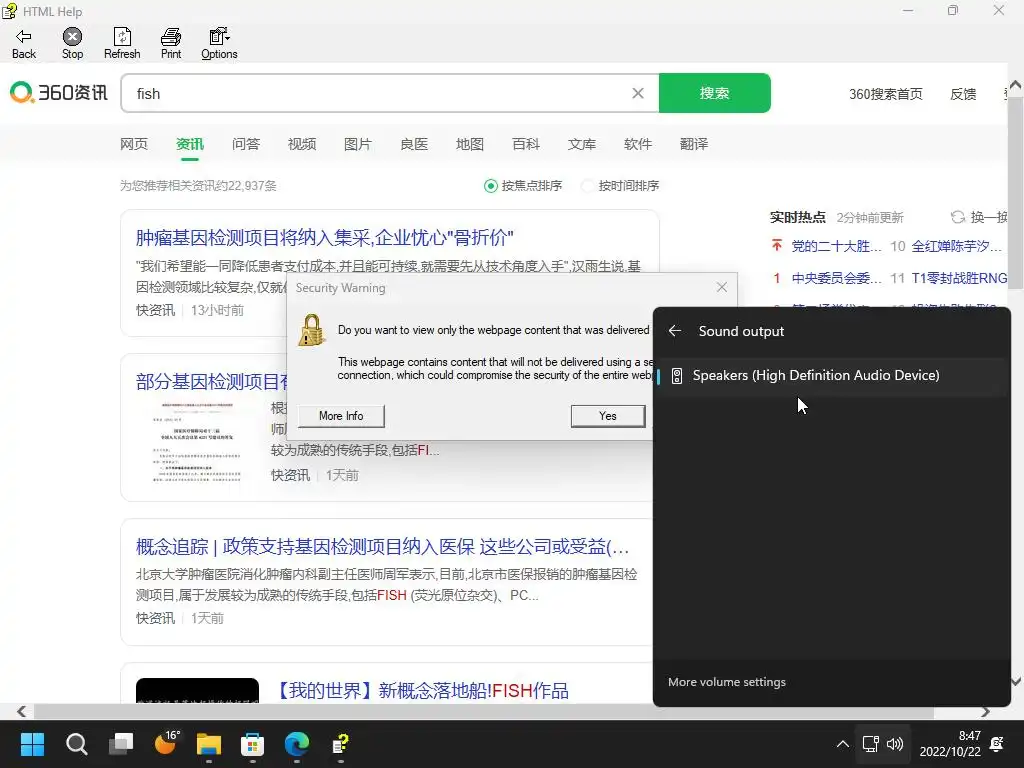
Task: Switch to the 问答 tab
Action: pos(246,144)
